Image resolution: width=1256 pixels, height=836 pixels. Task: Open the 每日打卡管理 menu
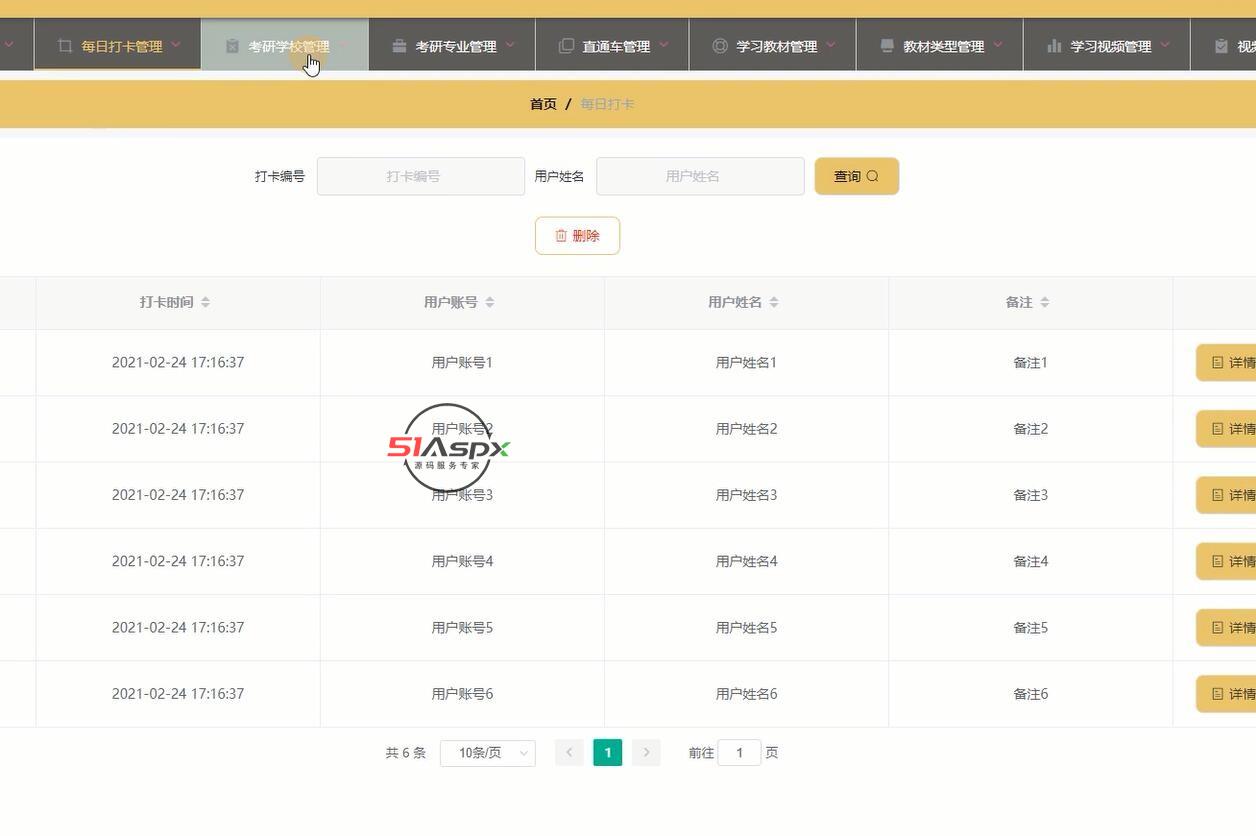click(x=118, y=45)
